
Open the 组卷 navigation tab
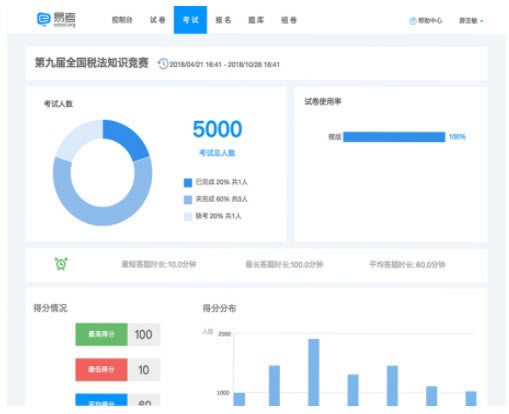[x=289, y=20]
